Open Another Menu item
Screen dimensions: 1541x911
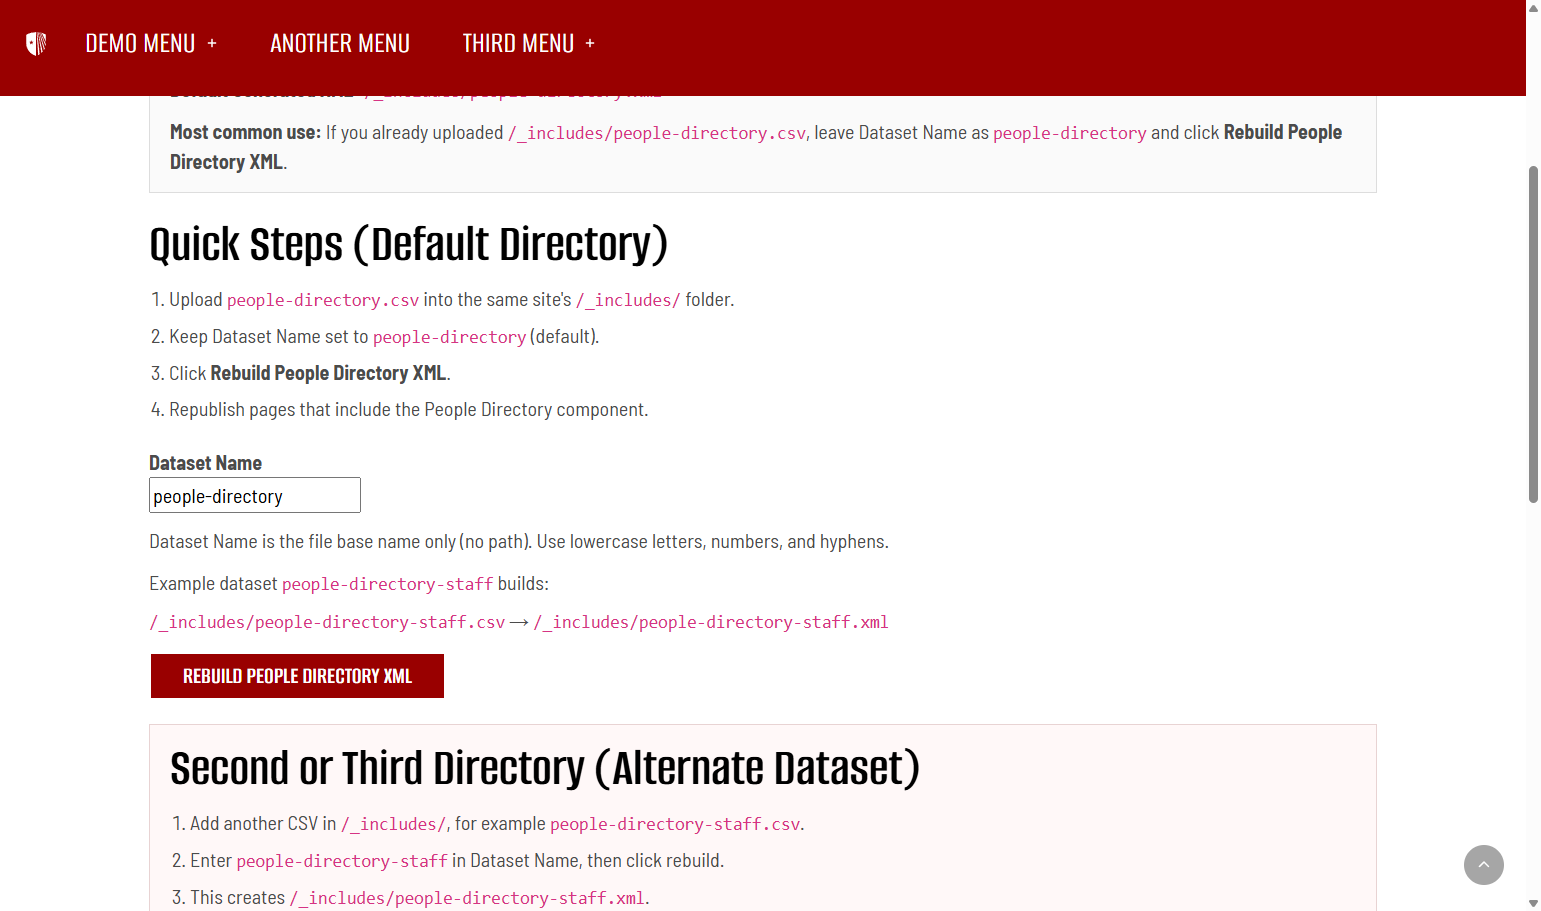click(x=340, y=44)
